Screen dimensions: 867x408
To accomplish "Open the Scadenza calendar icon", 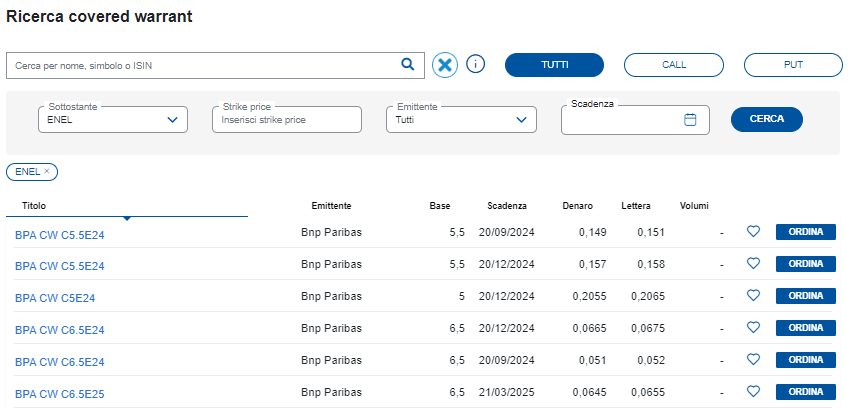I will pyautogui.click(x=690, y=119).
